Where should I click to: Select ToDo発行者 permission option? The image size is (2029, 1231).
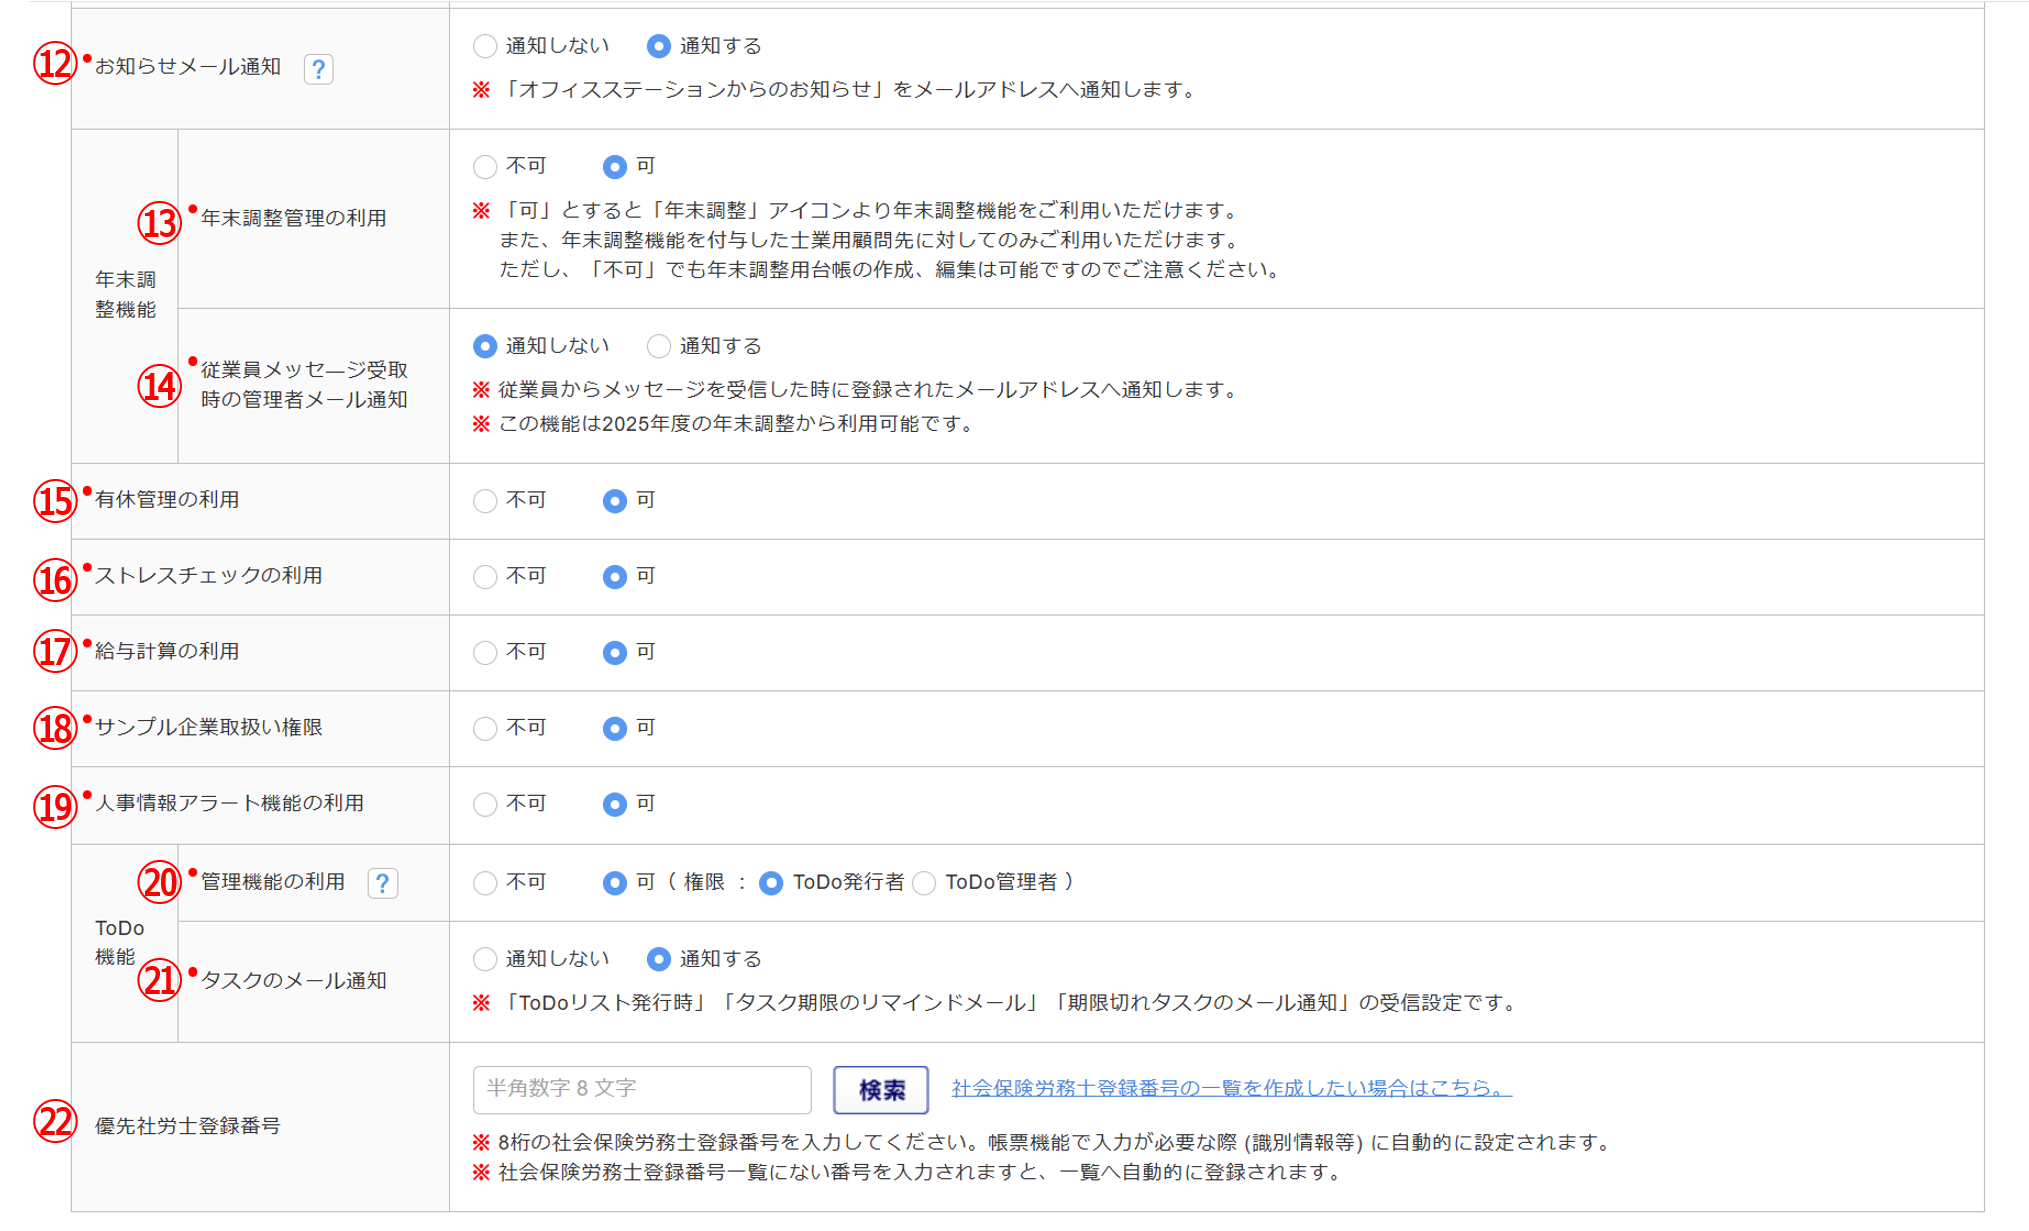[x=771, y=883]
